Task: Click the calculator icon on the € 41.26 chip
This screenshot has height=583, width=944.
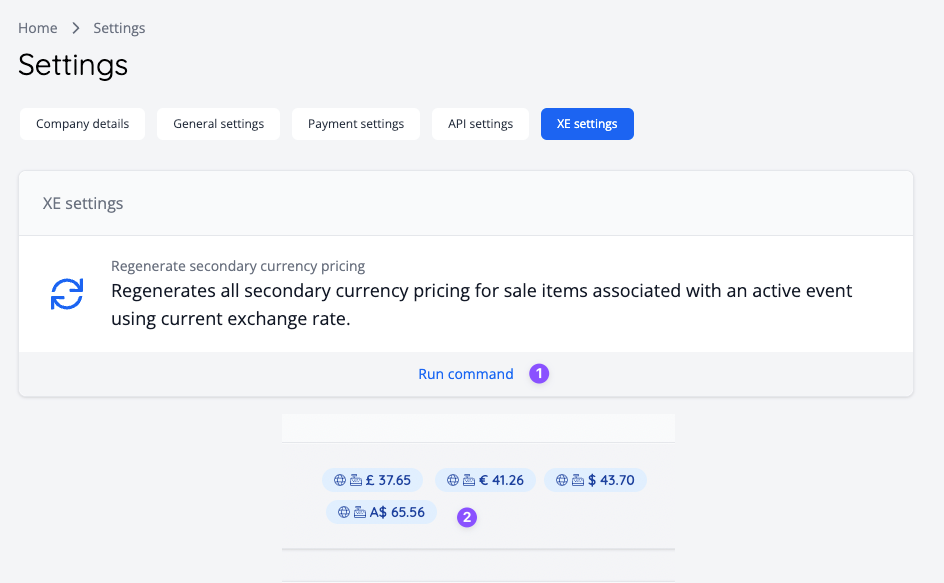Action: point(469,480)
